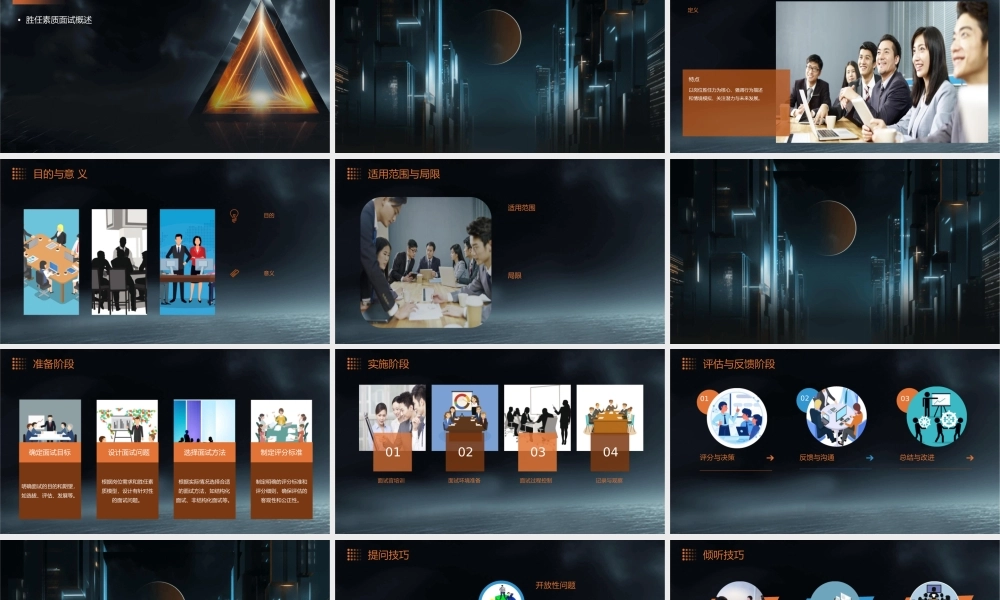
Task: Click the 选择面试方法 card heading
Action: [x=205, y=452]
